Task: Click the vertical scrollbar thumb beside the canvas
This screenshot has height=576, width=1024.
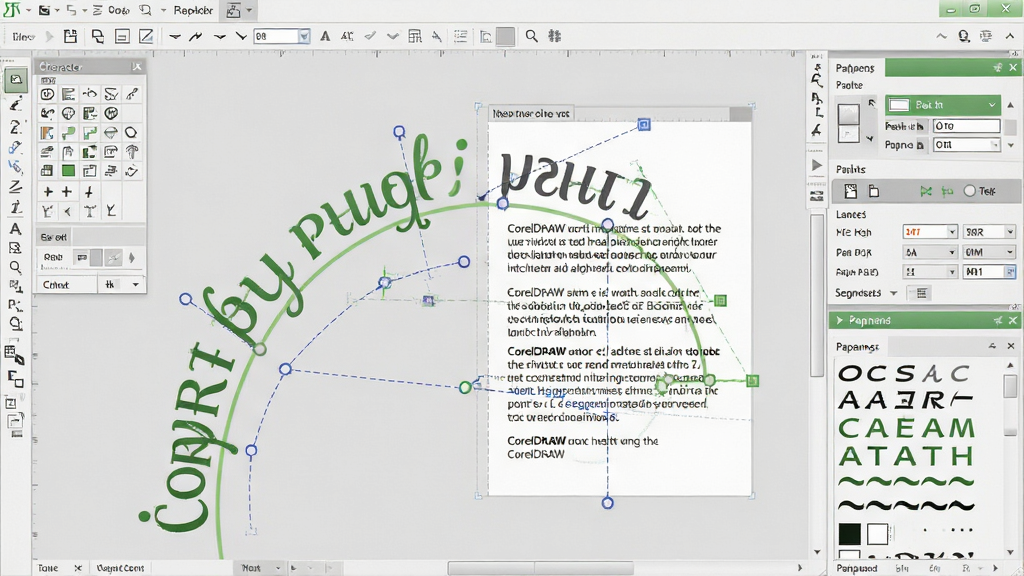Action: (x=817, y=294)
